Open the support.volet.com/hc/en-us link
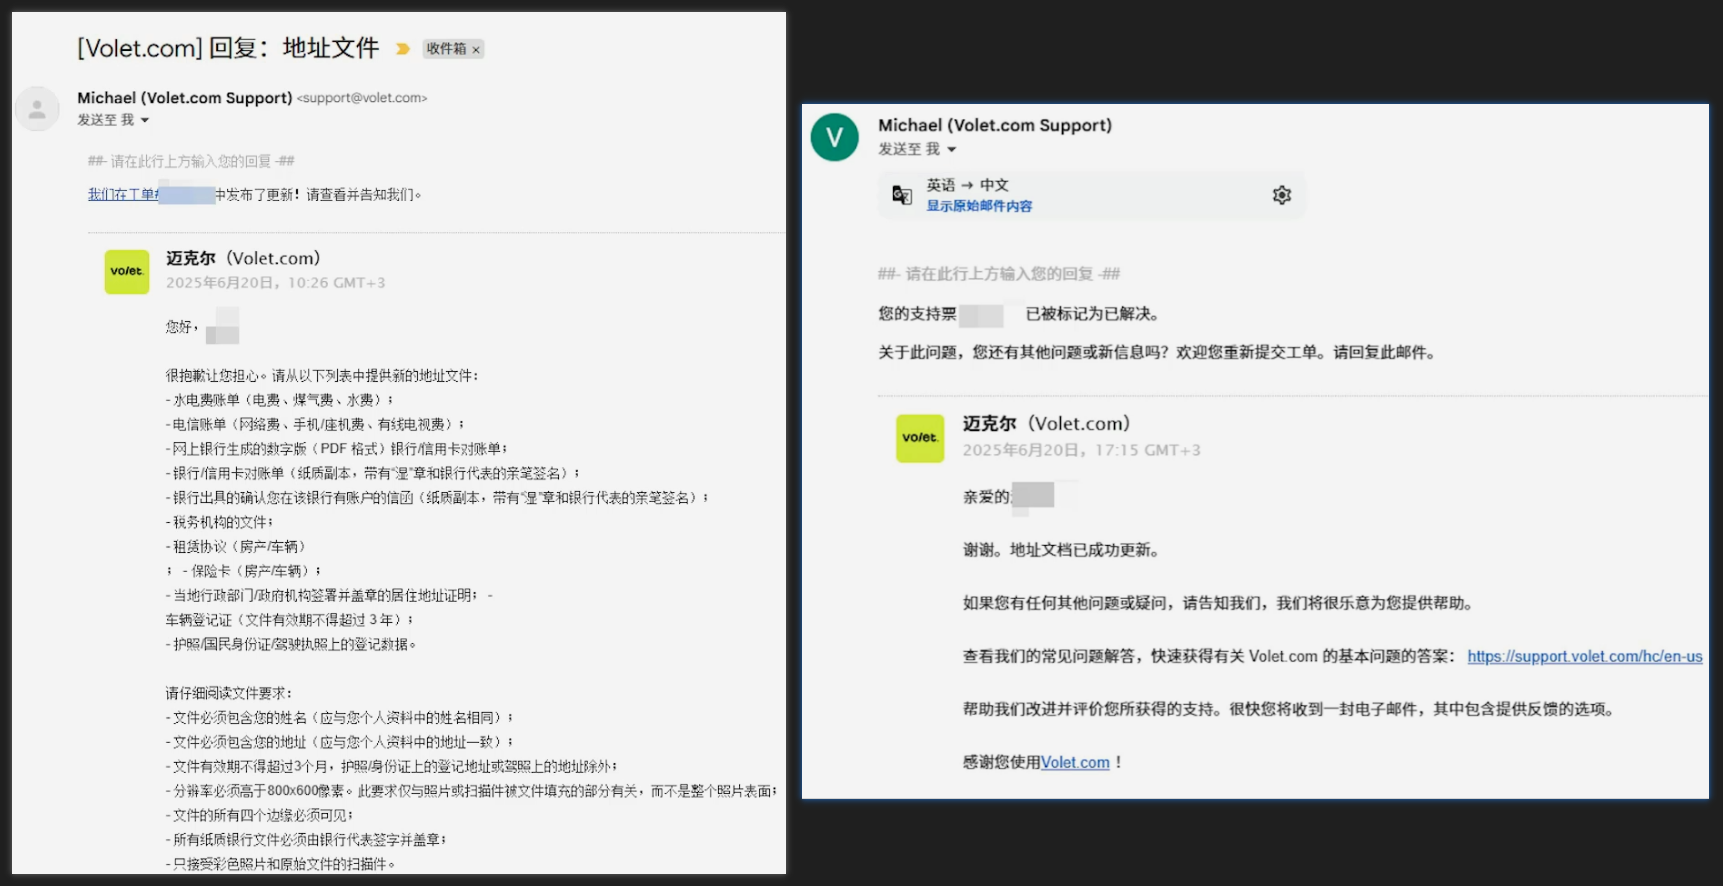This screenshot has height=886, width=1723. tap(1585, 657)
